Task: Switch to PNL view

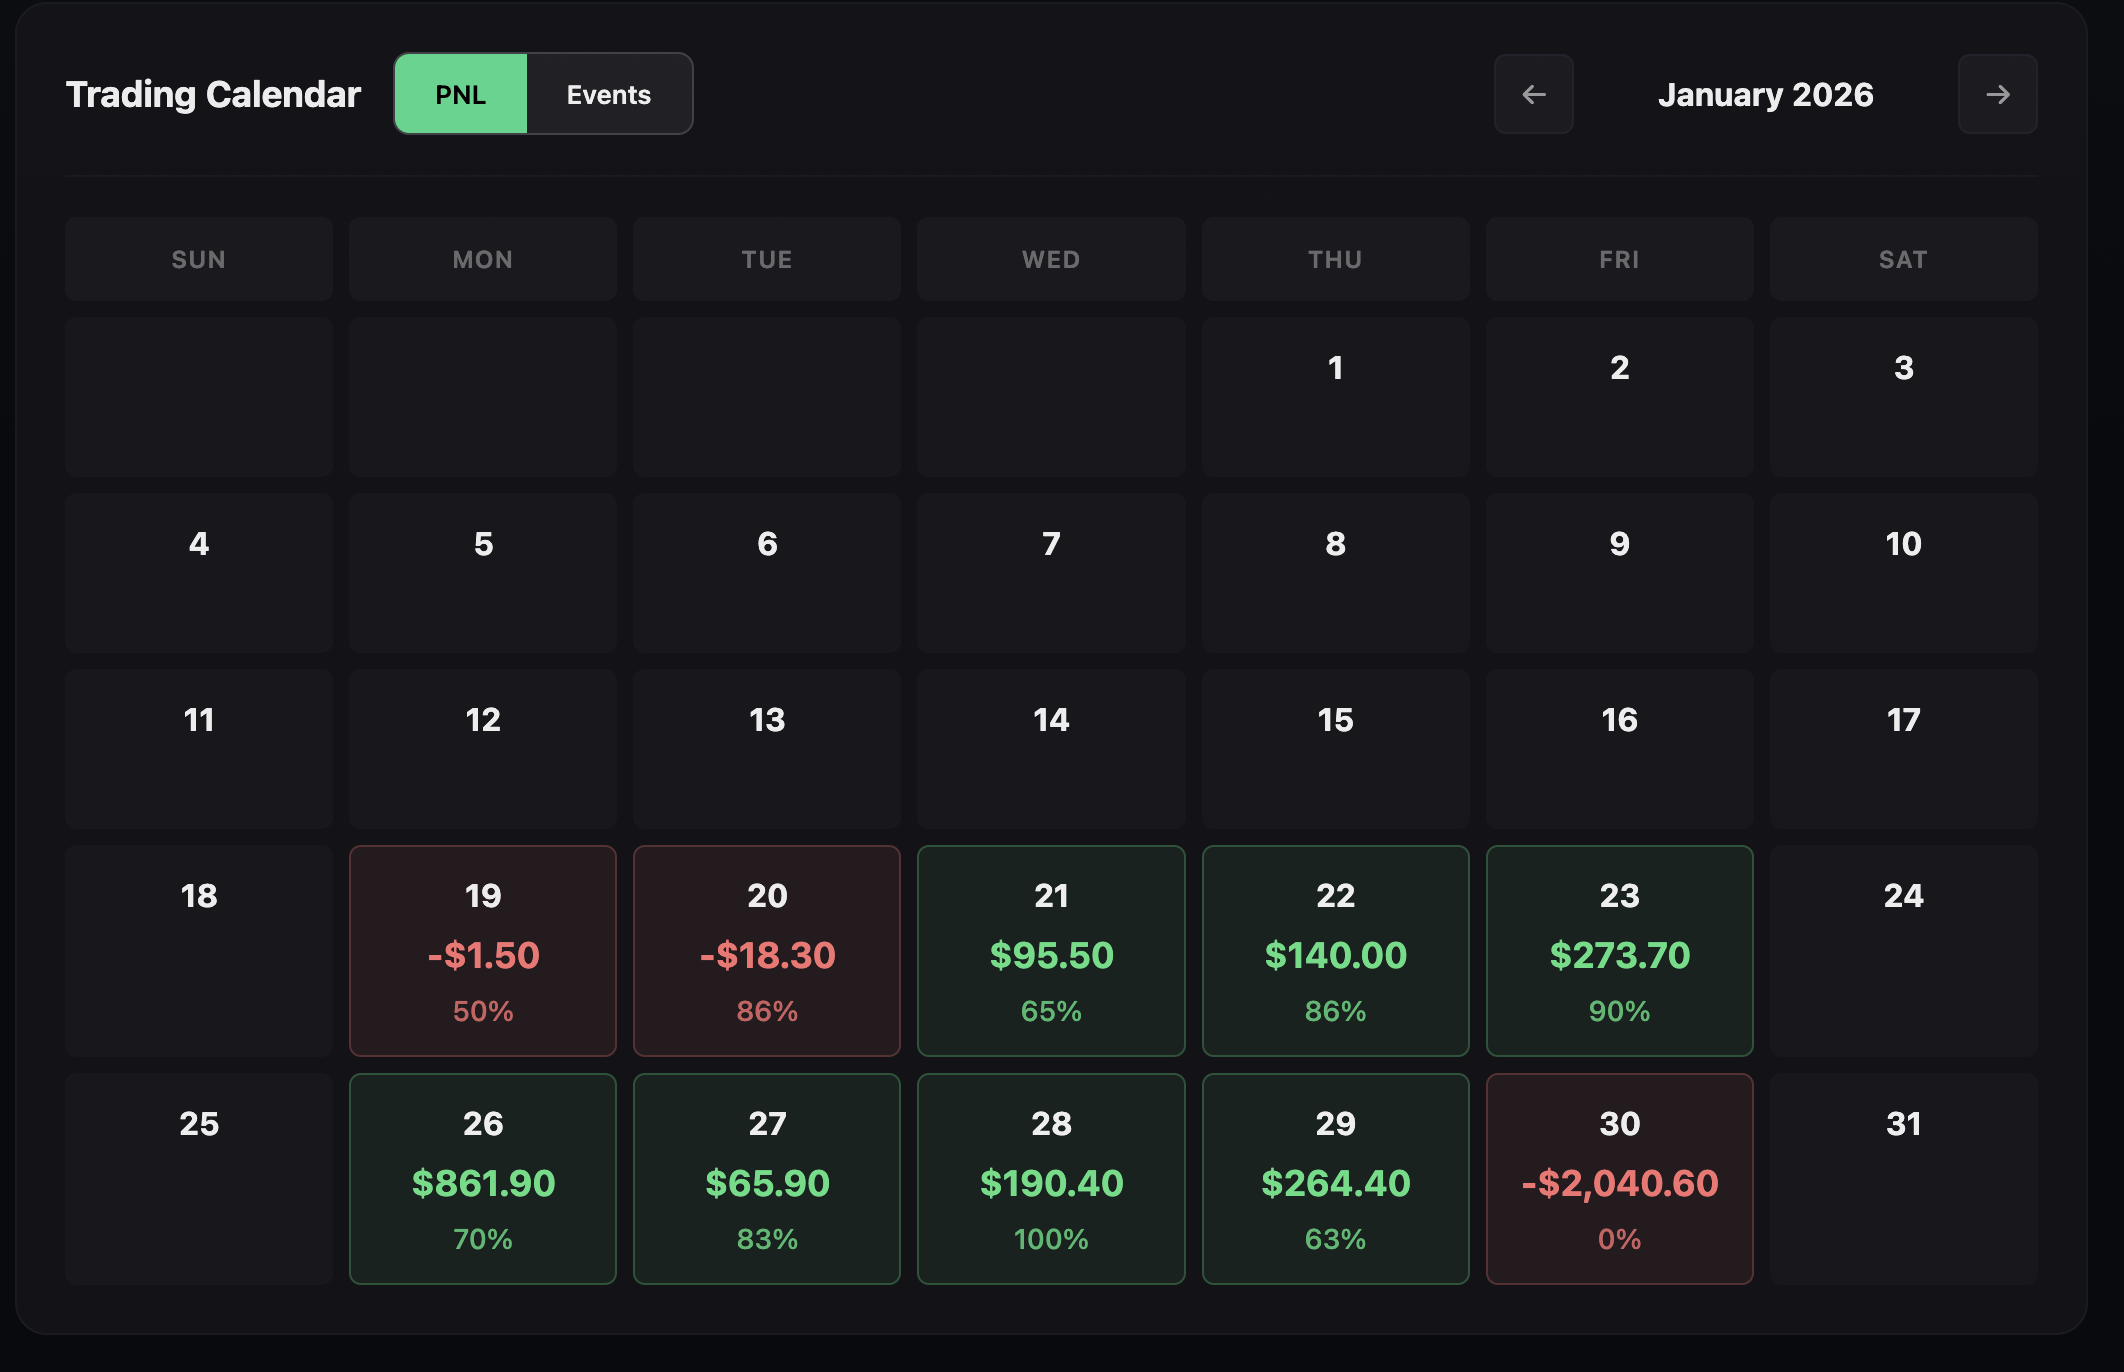Action: pyautogui.click(x=461, y=94)
